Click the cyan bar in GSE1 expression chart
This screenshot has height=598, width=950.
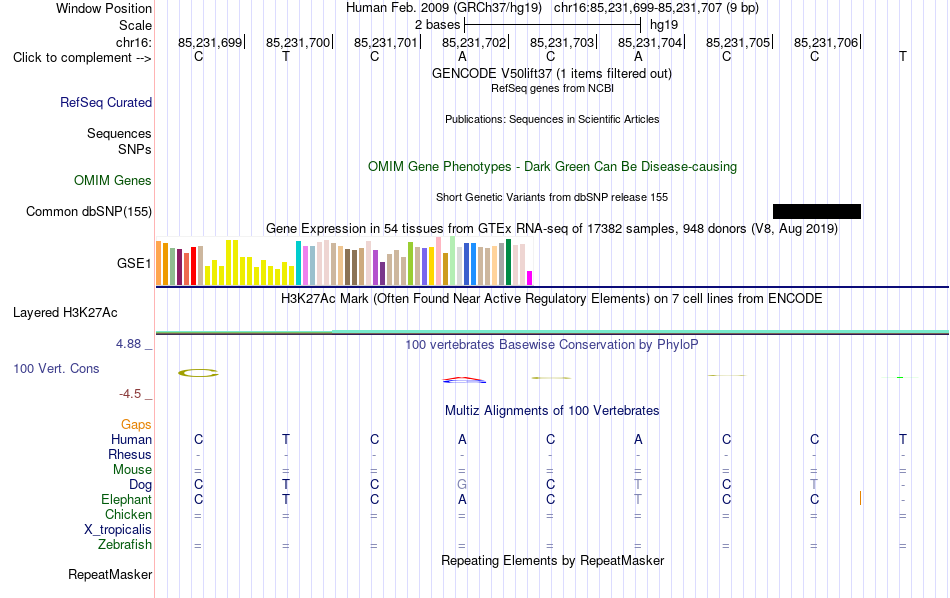click(x=299, y=263)
